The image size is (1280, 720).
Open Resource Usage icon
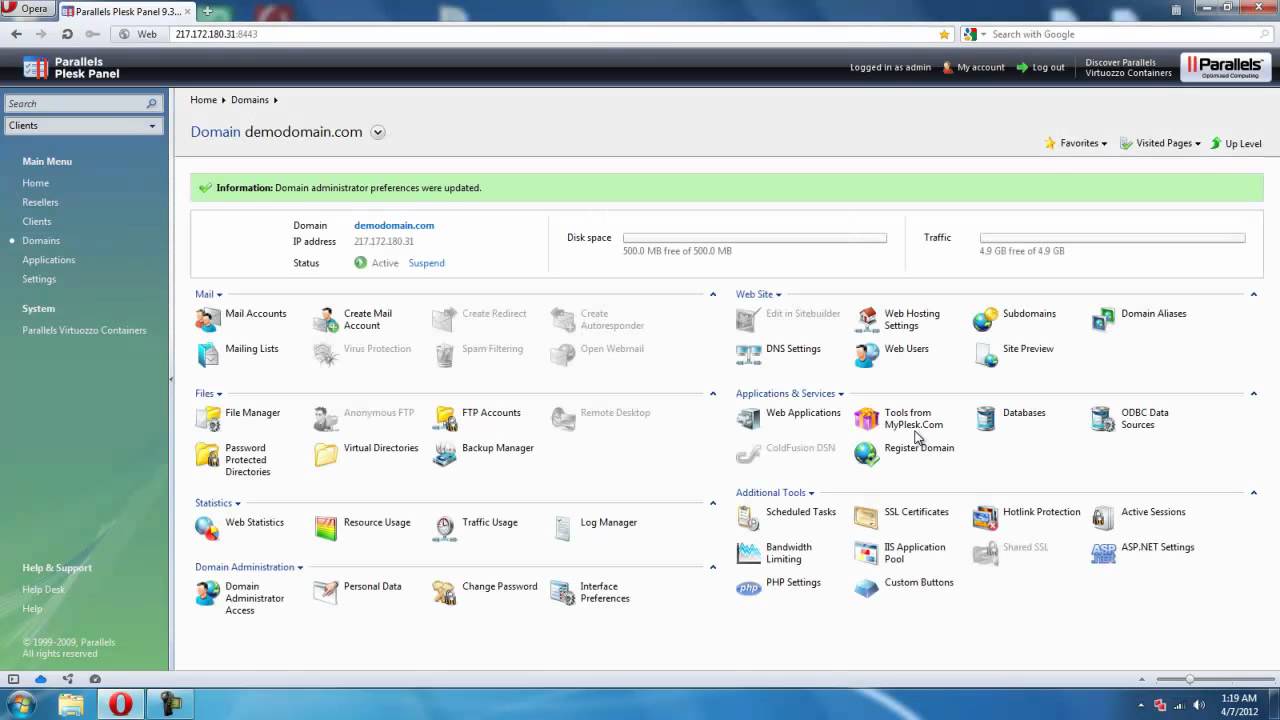pos(326,528)
